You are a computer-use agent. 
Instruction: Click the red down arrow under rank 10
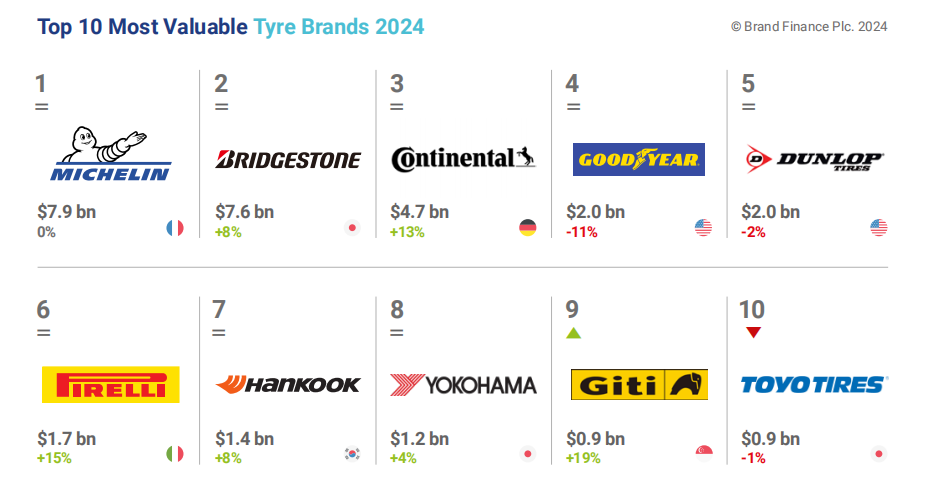click(753, 333)
